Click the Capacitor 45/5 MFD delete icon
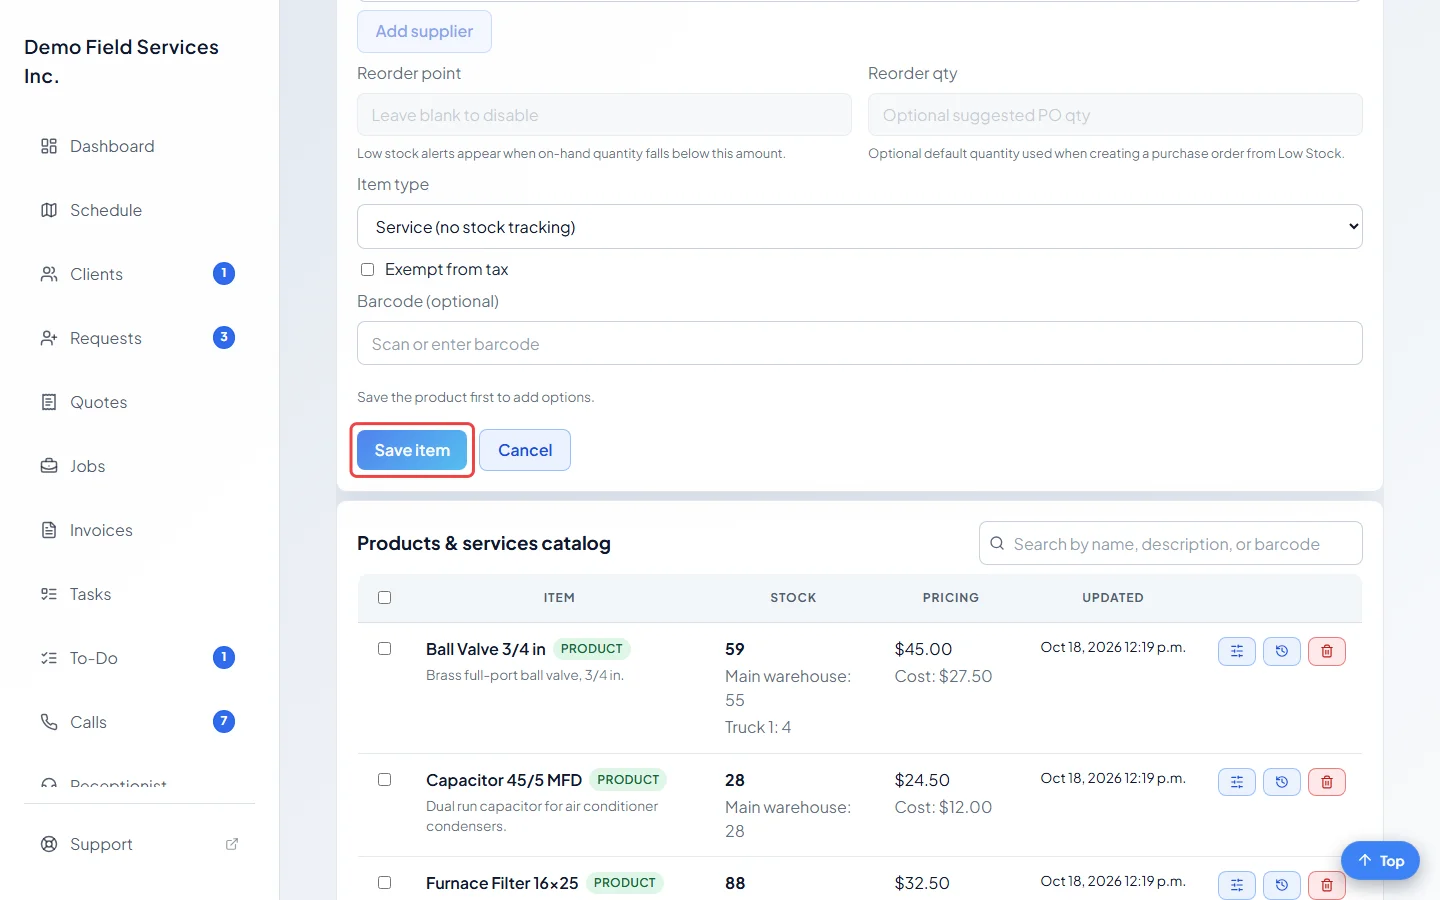This screenshot has height=900, width=1440. 1327,782
